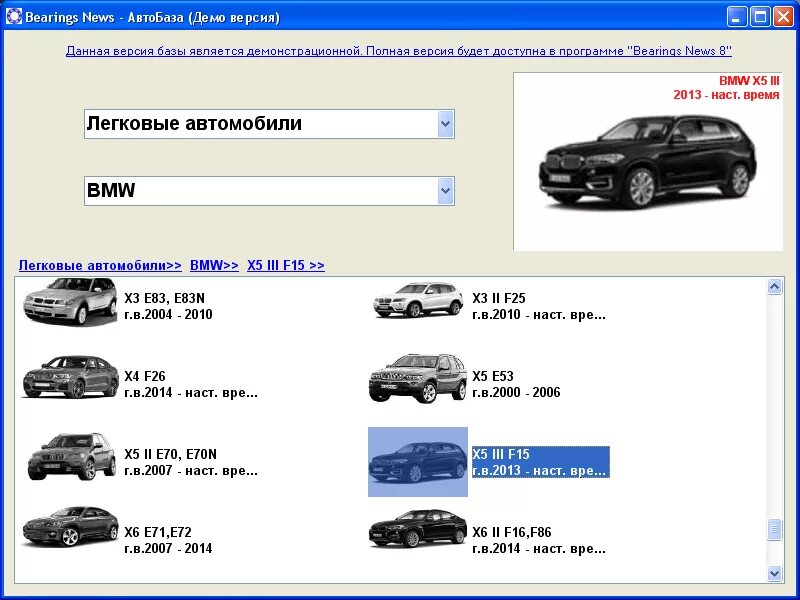Click the 'X6 II F16,F86' list label

(x=539, y=540)
